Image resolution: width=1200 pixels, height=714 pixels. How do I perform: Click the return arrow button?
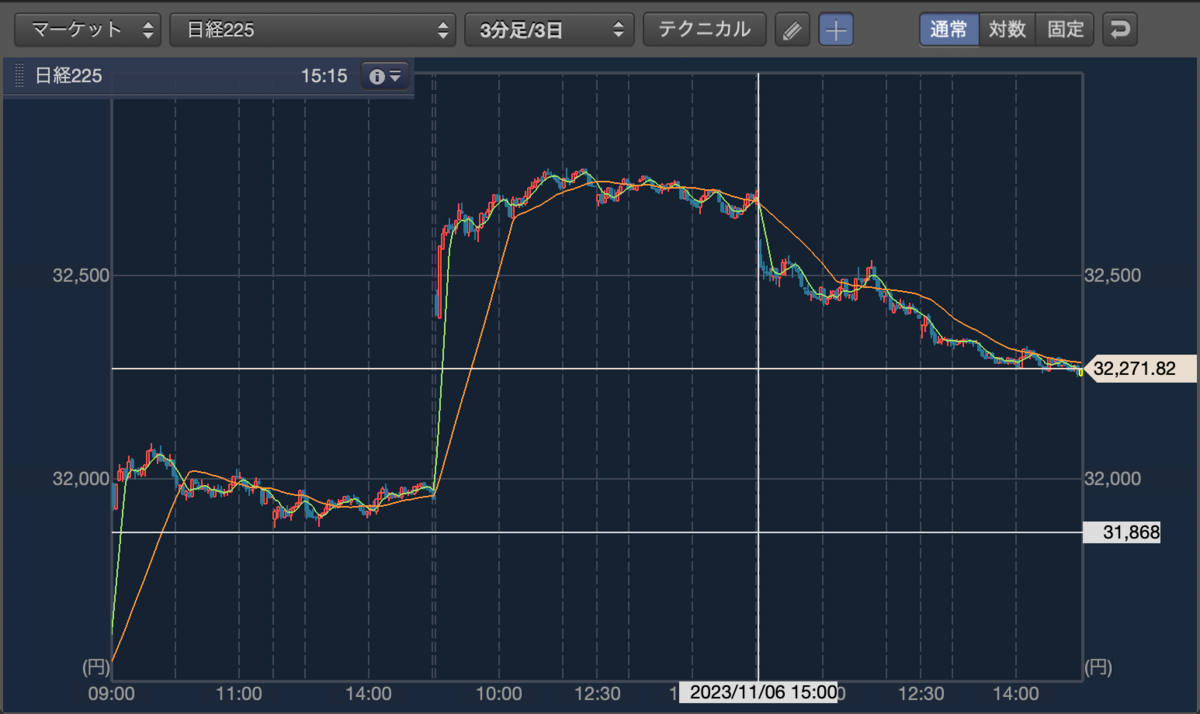pyautogui.click(x=1119, y=30)
